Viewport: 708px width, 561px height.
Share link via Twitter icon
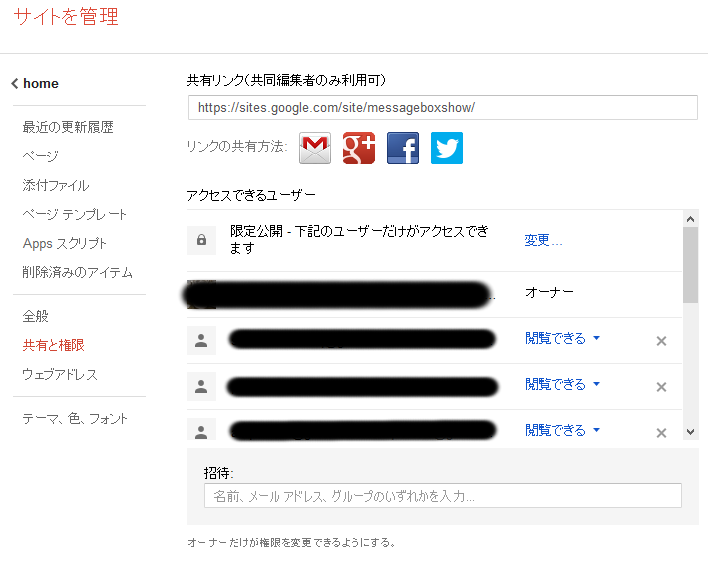[x=447, y=148]
